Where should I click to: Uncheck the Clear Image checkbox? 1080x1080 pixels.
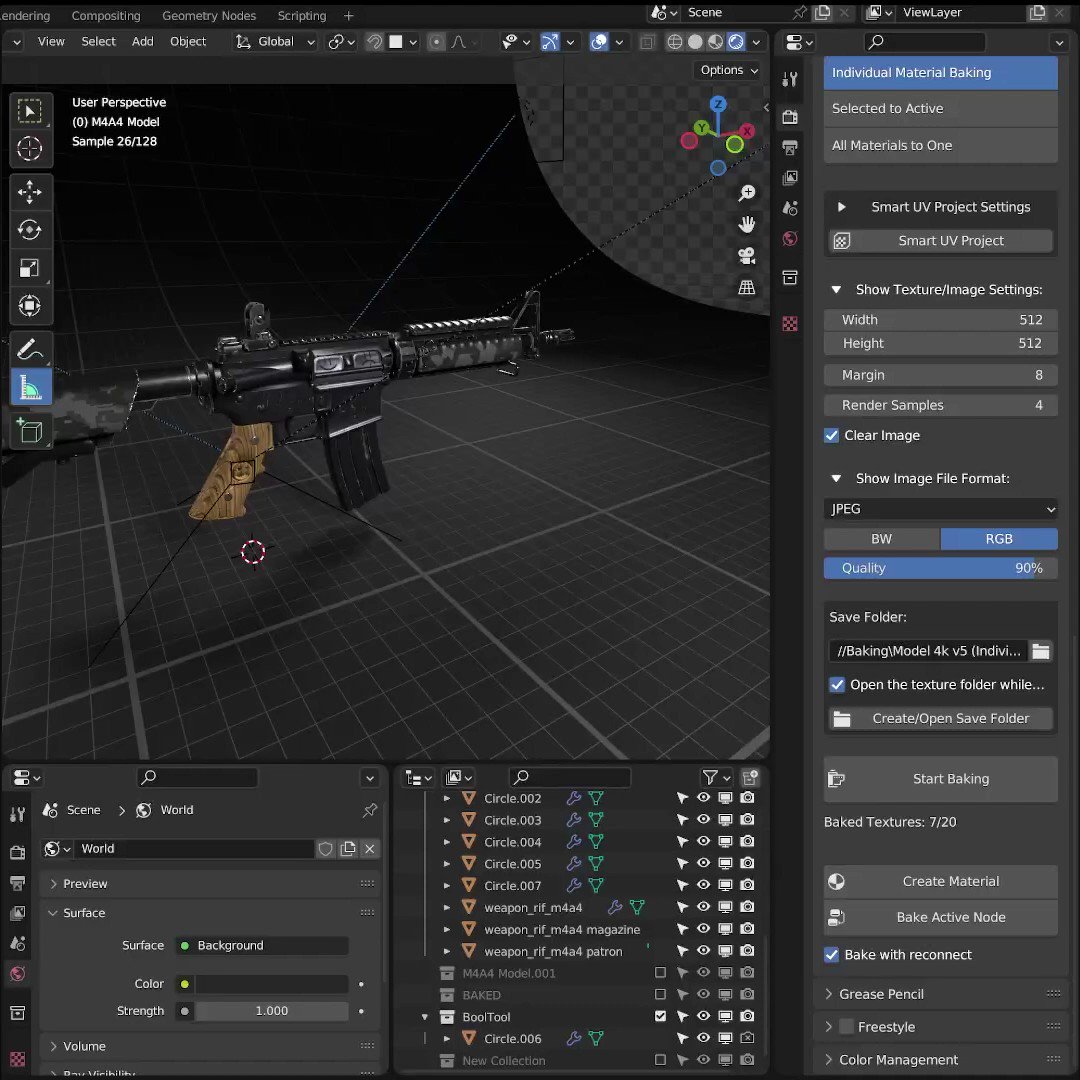pos(832,435)
